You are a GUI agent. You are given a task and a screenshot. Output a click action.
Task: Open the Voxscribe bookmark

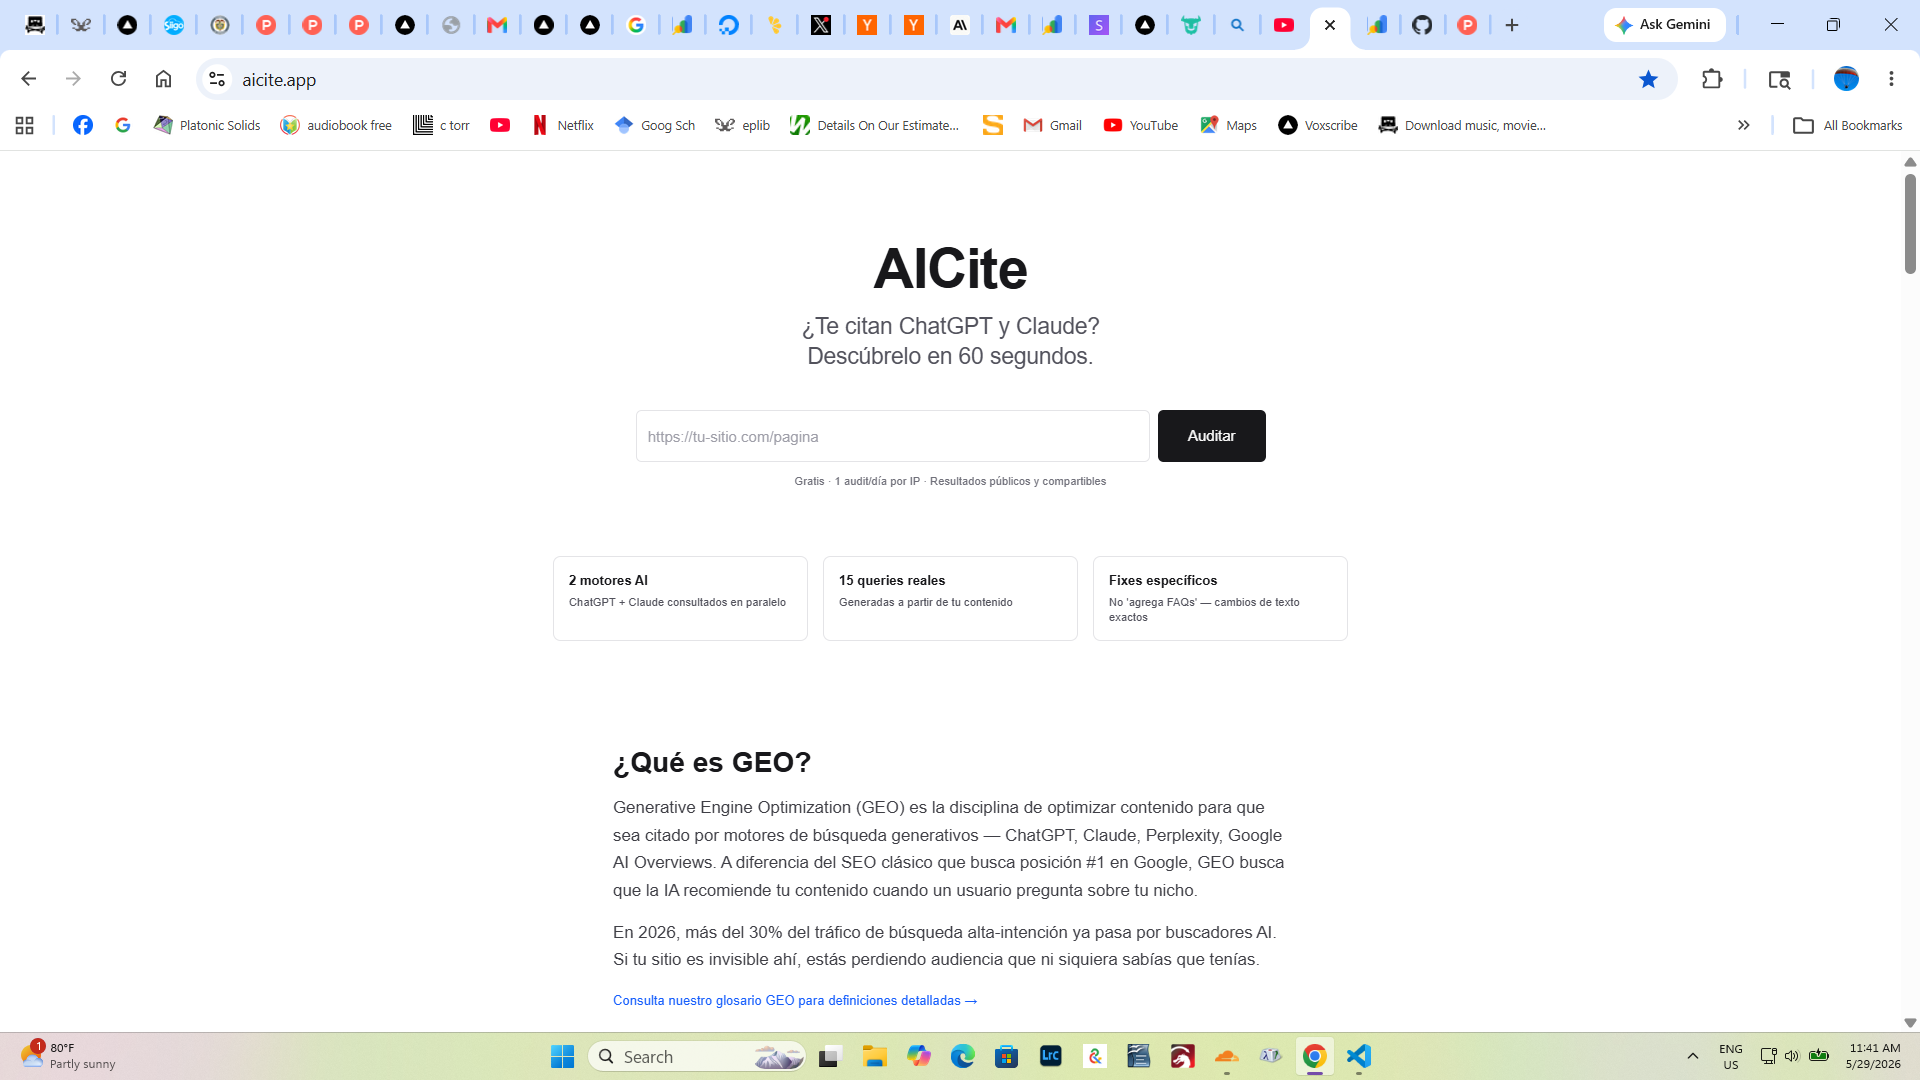[x=1318, y=125]
